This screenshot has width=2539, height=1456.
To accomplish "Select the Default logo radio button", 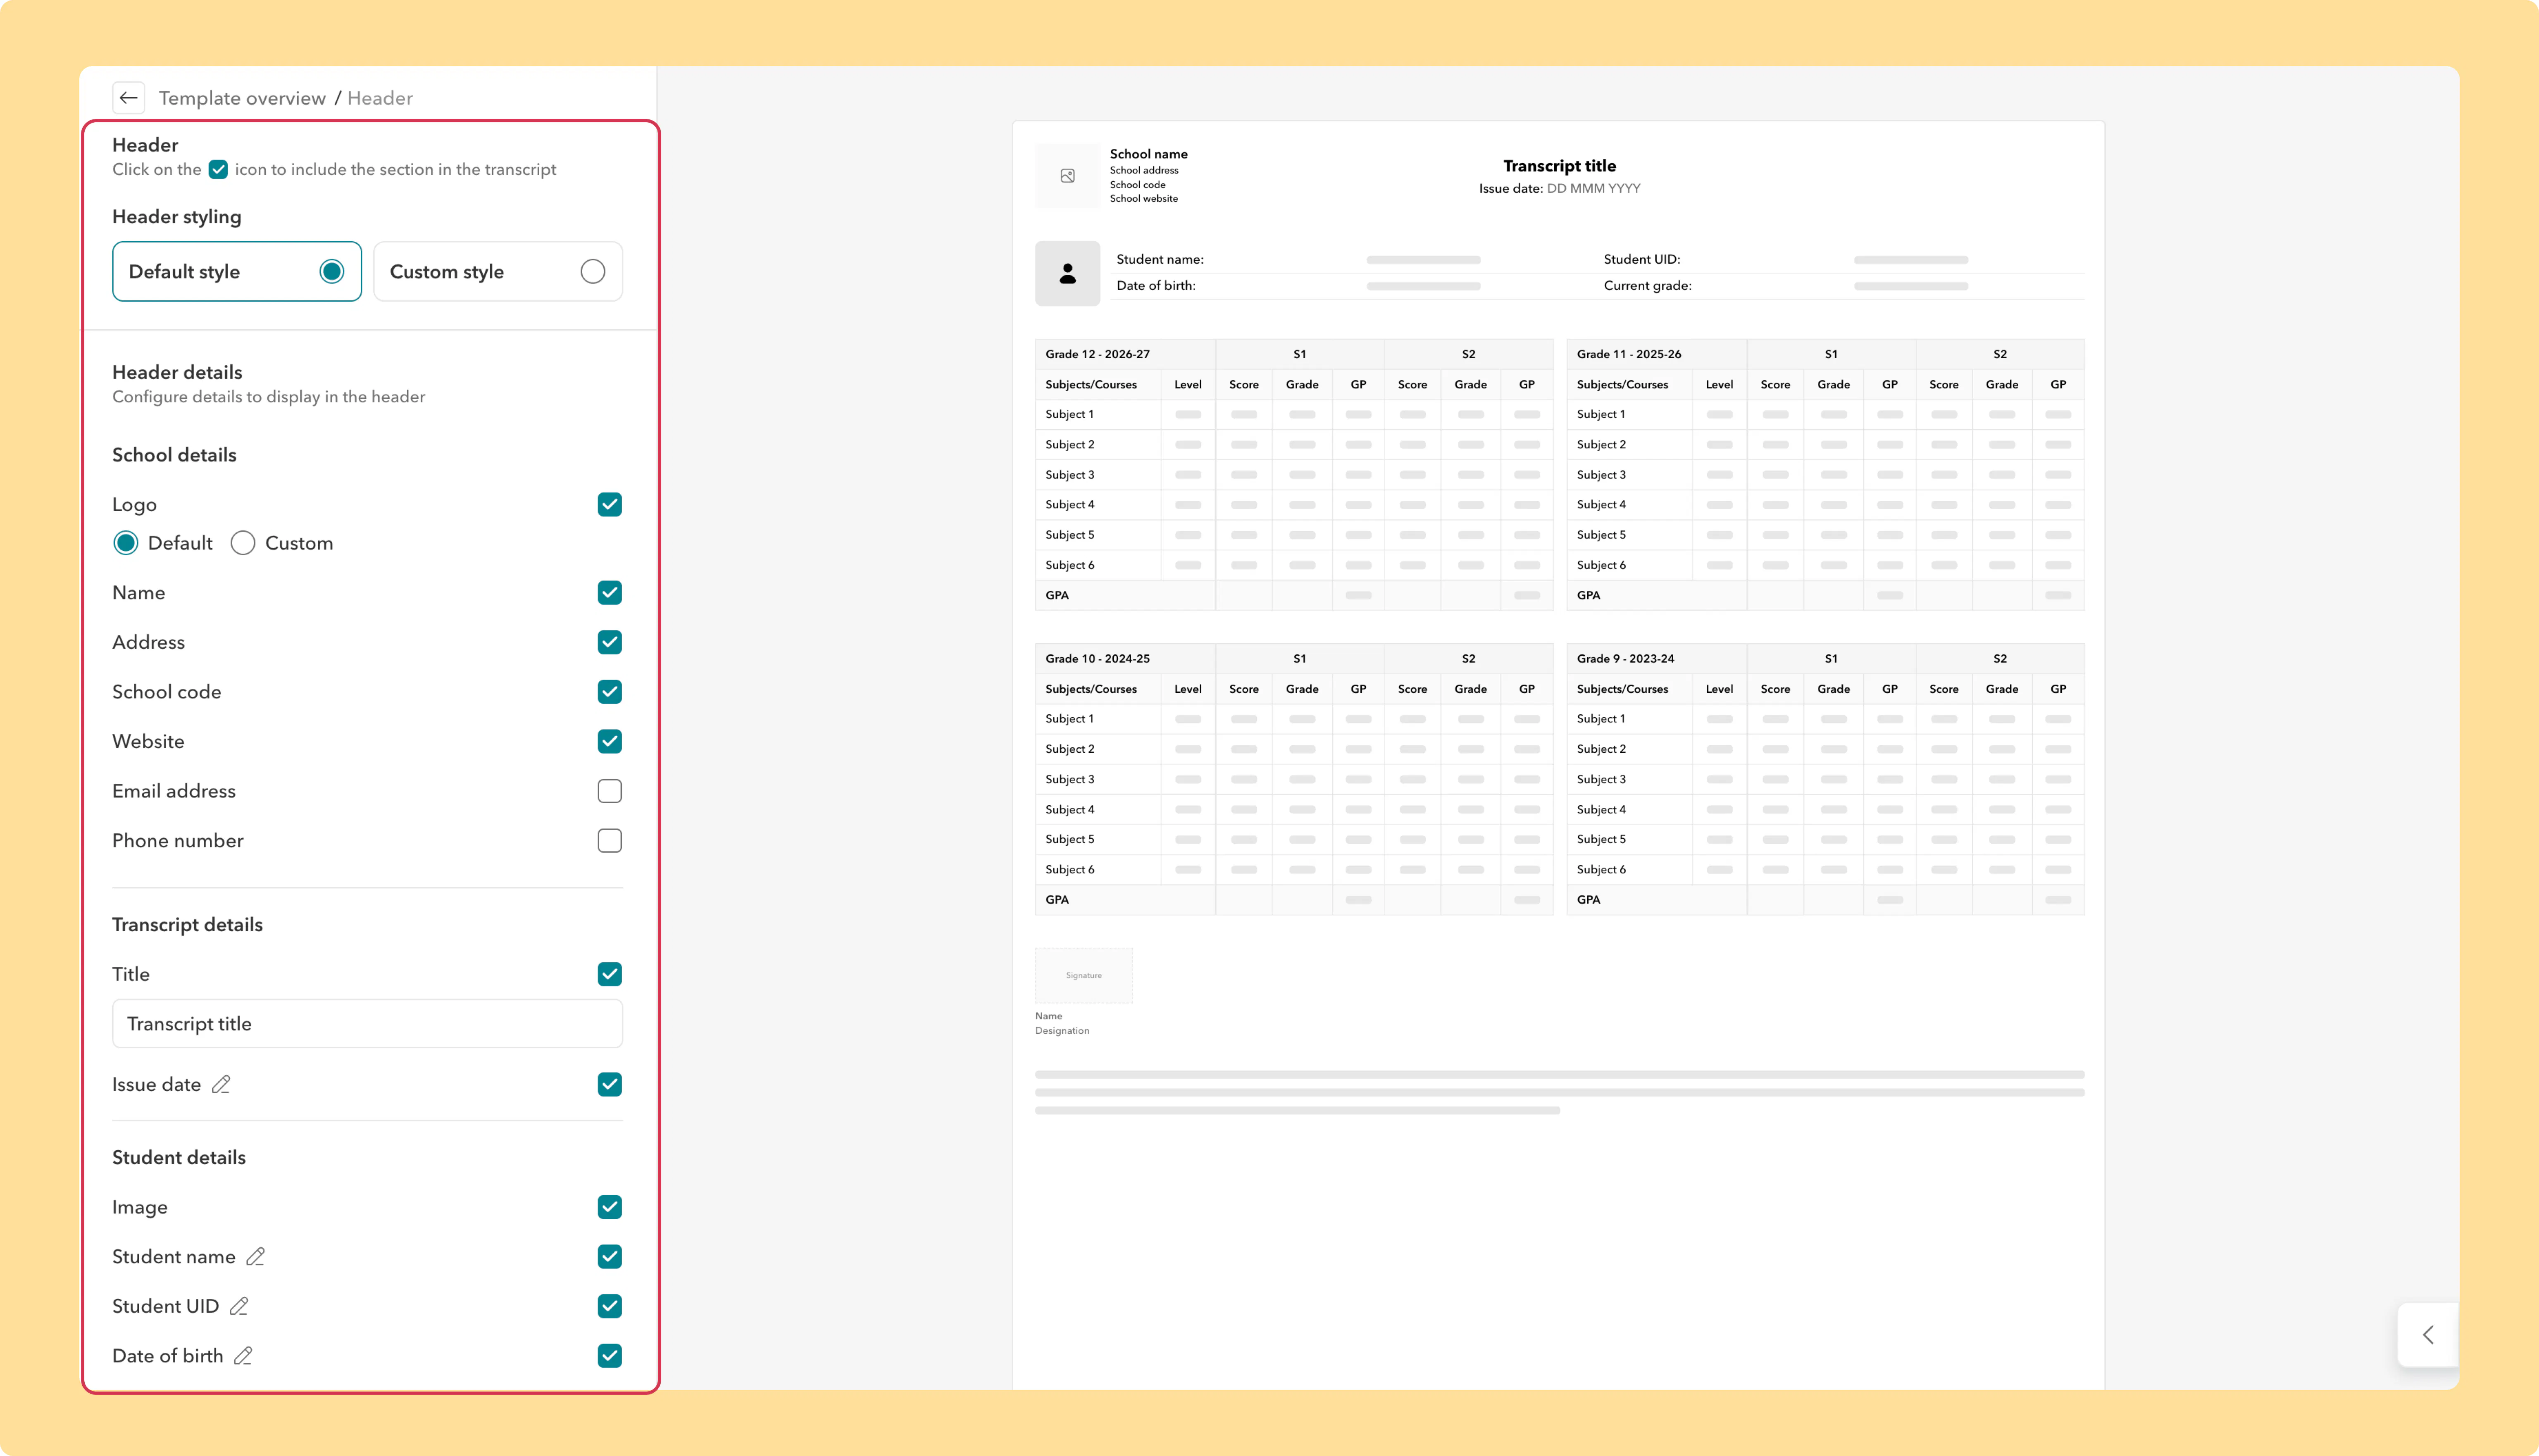I will 126,543.
